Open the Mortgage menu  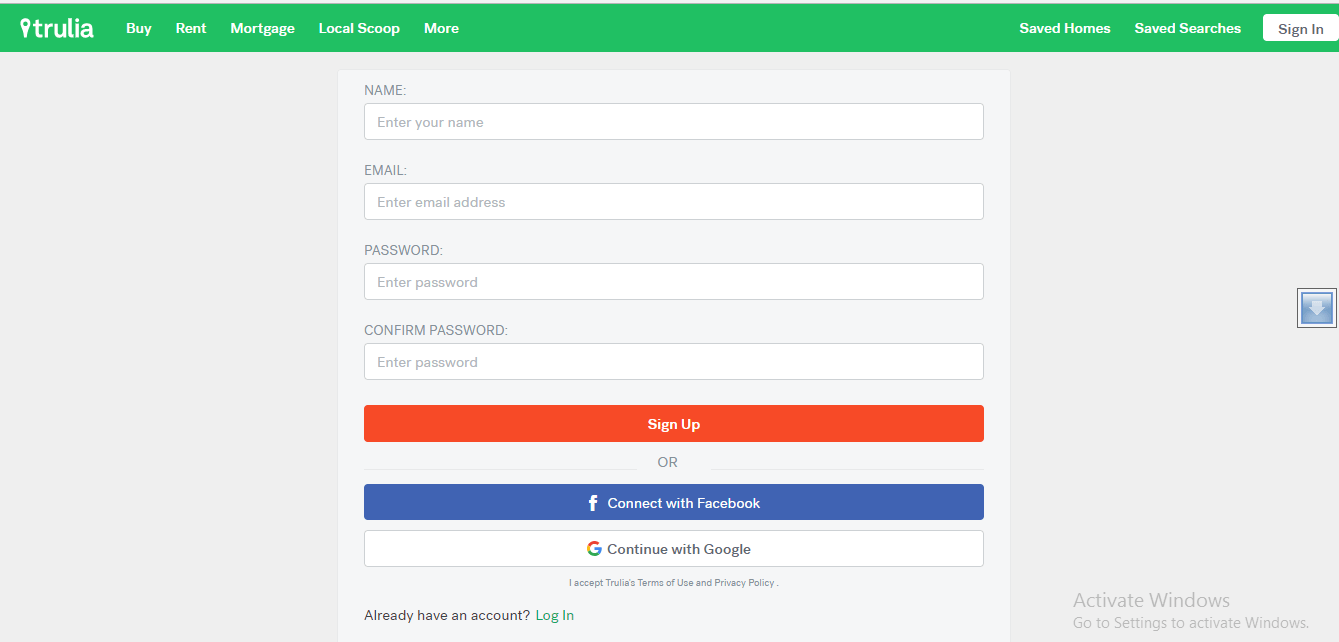tap(263, 28)
